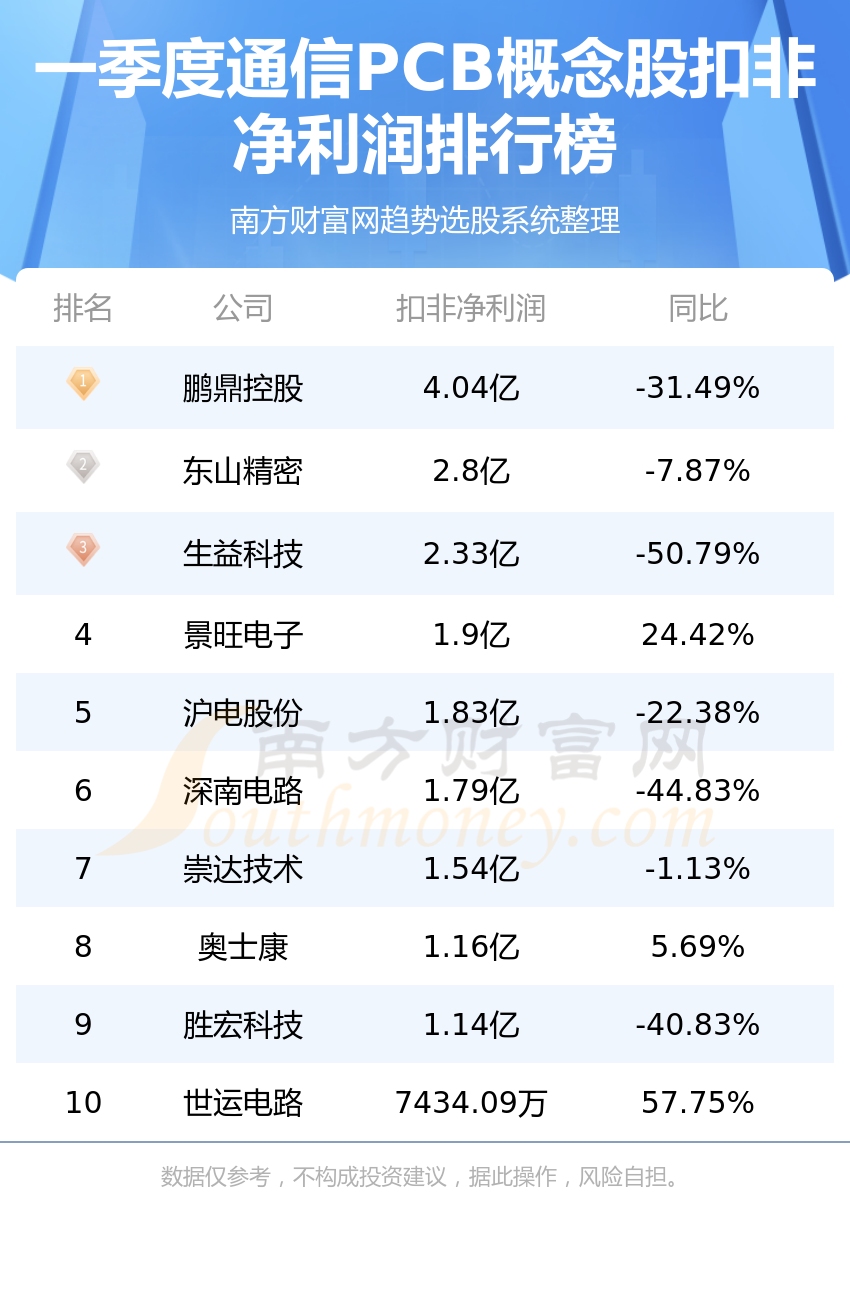Click the bronze rank 3 medal icon

pos(83,550)
